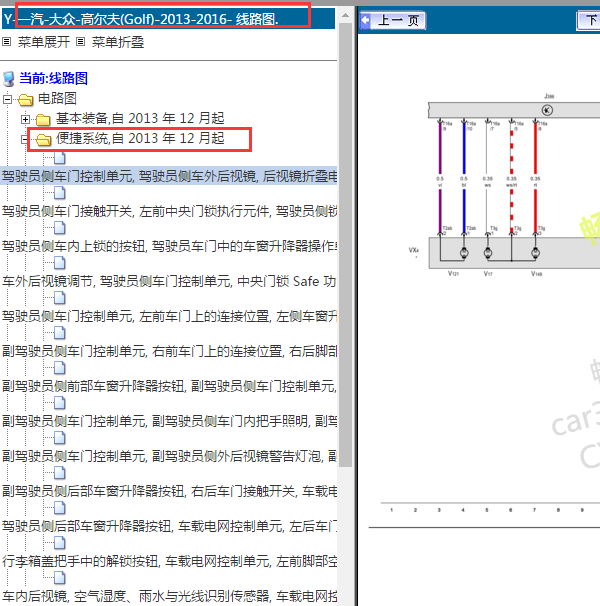Open 副驾驶员侧前部车窗升降器按钮 entry

[x=169, y=386]
